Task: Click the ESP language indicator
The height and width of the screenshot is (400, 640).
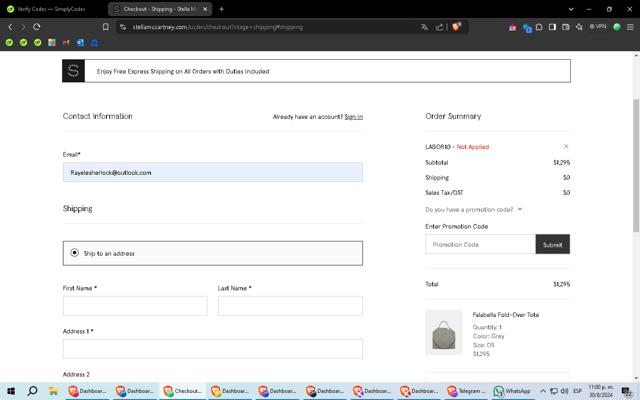Action: coord(578,391)
